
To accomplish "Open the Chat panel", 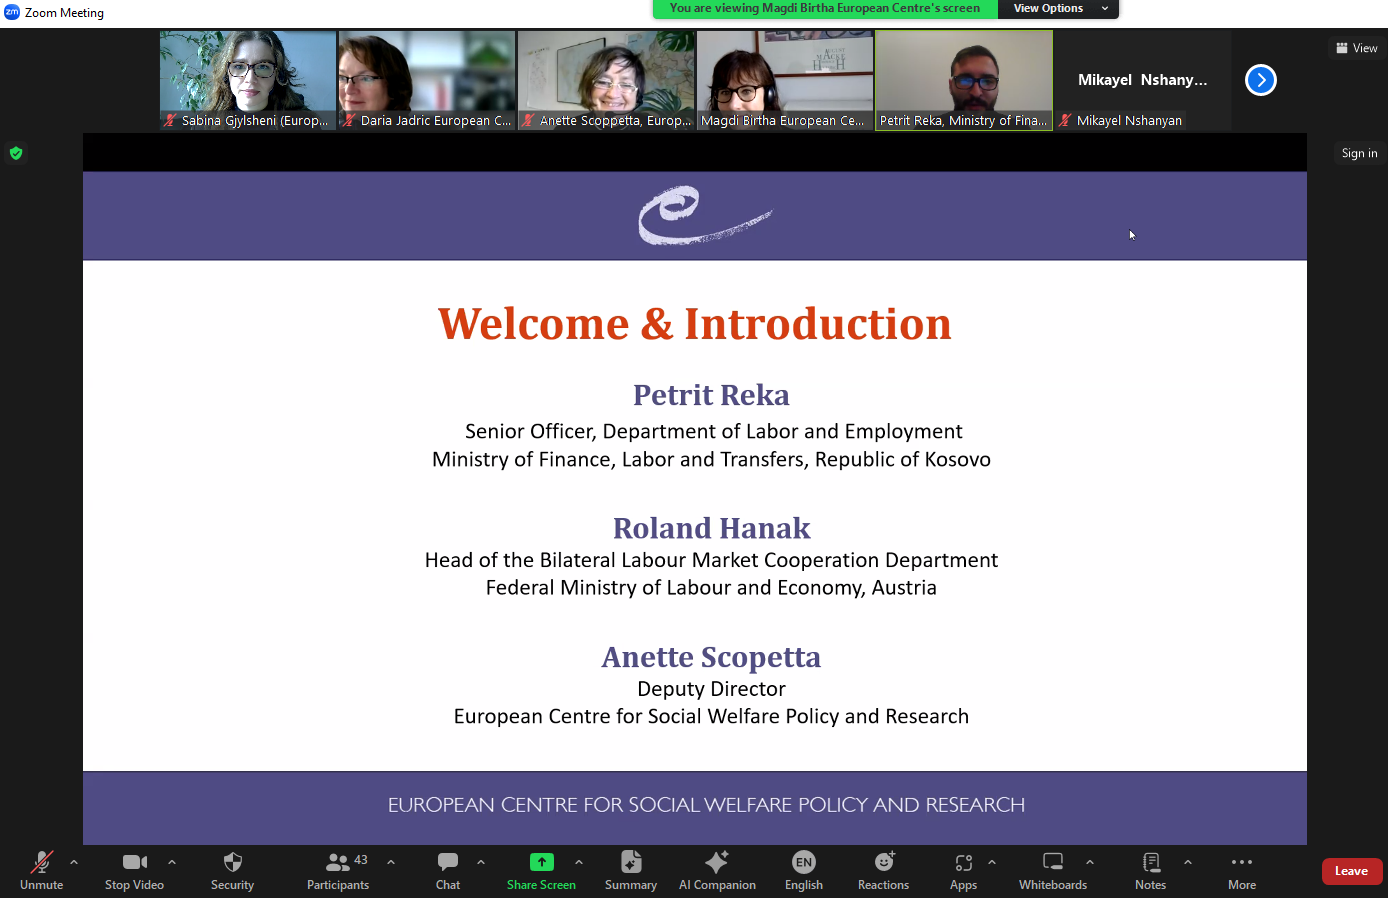I will 448,869.
